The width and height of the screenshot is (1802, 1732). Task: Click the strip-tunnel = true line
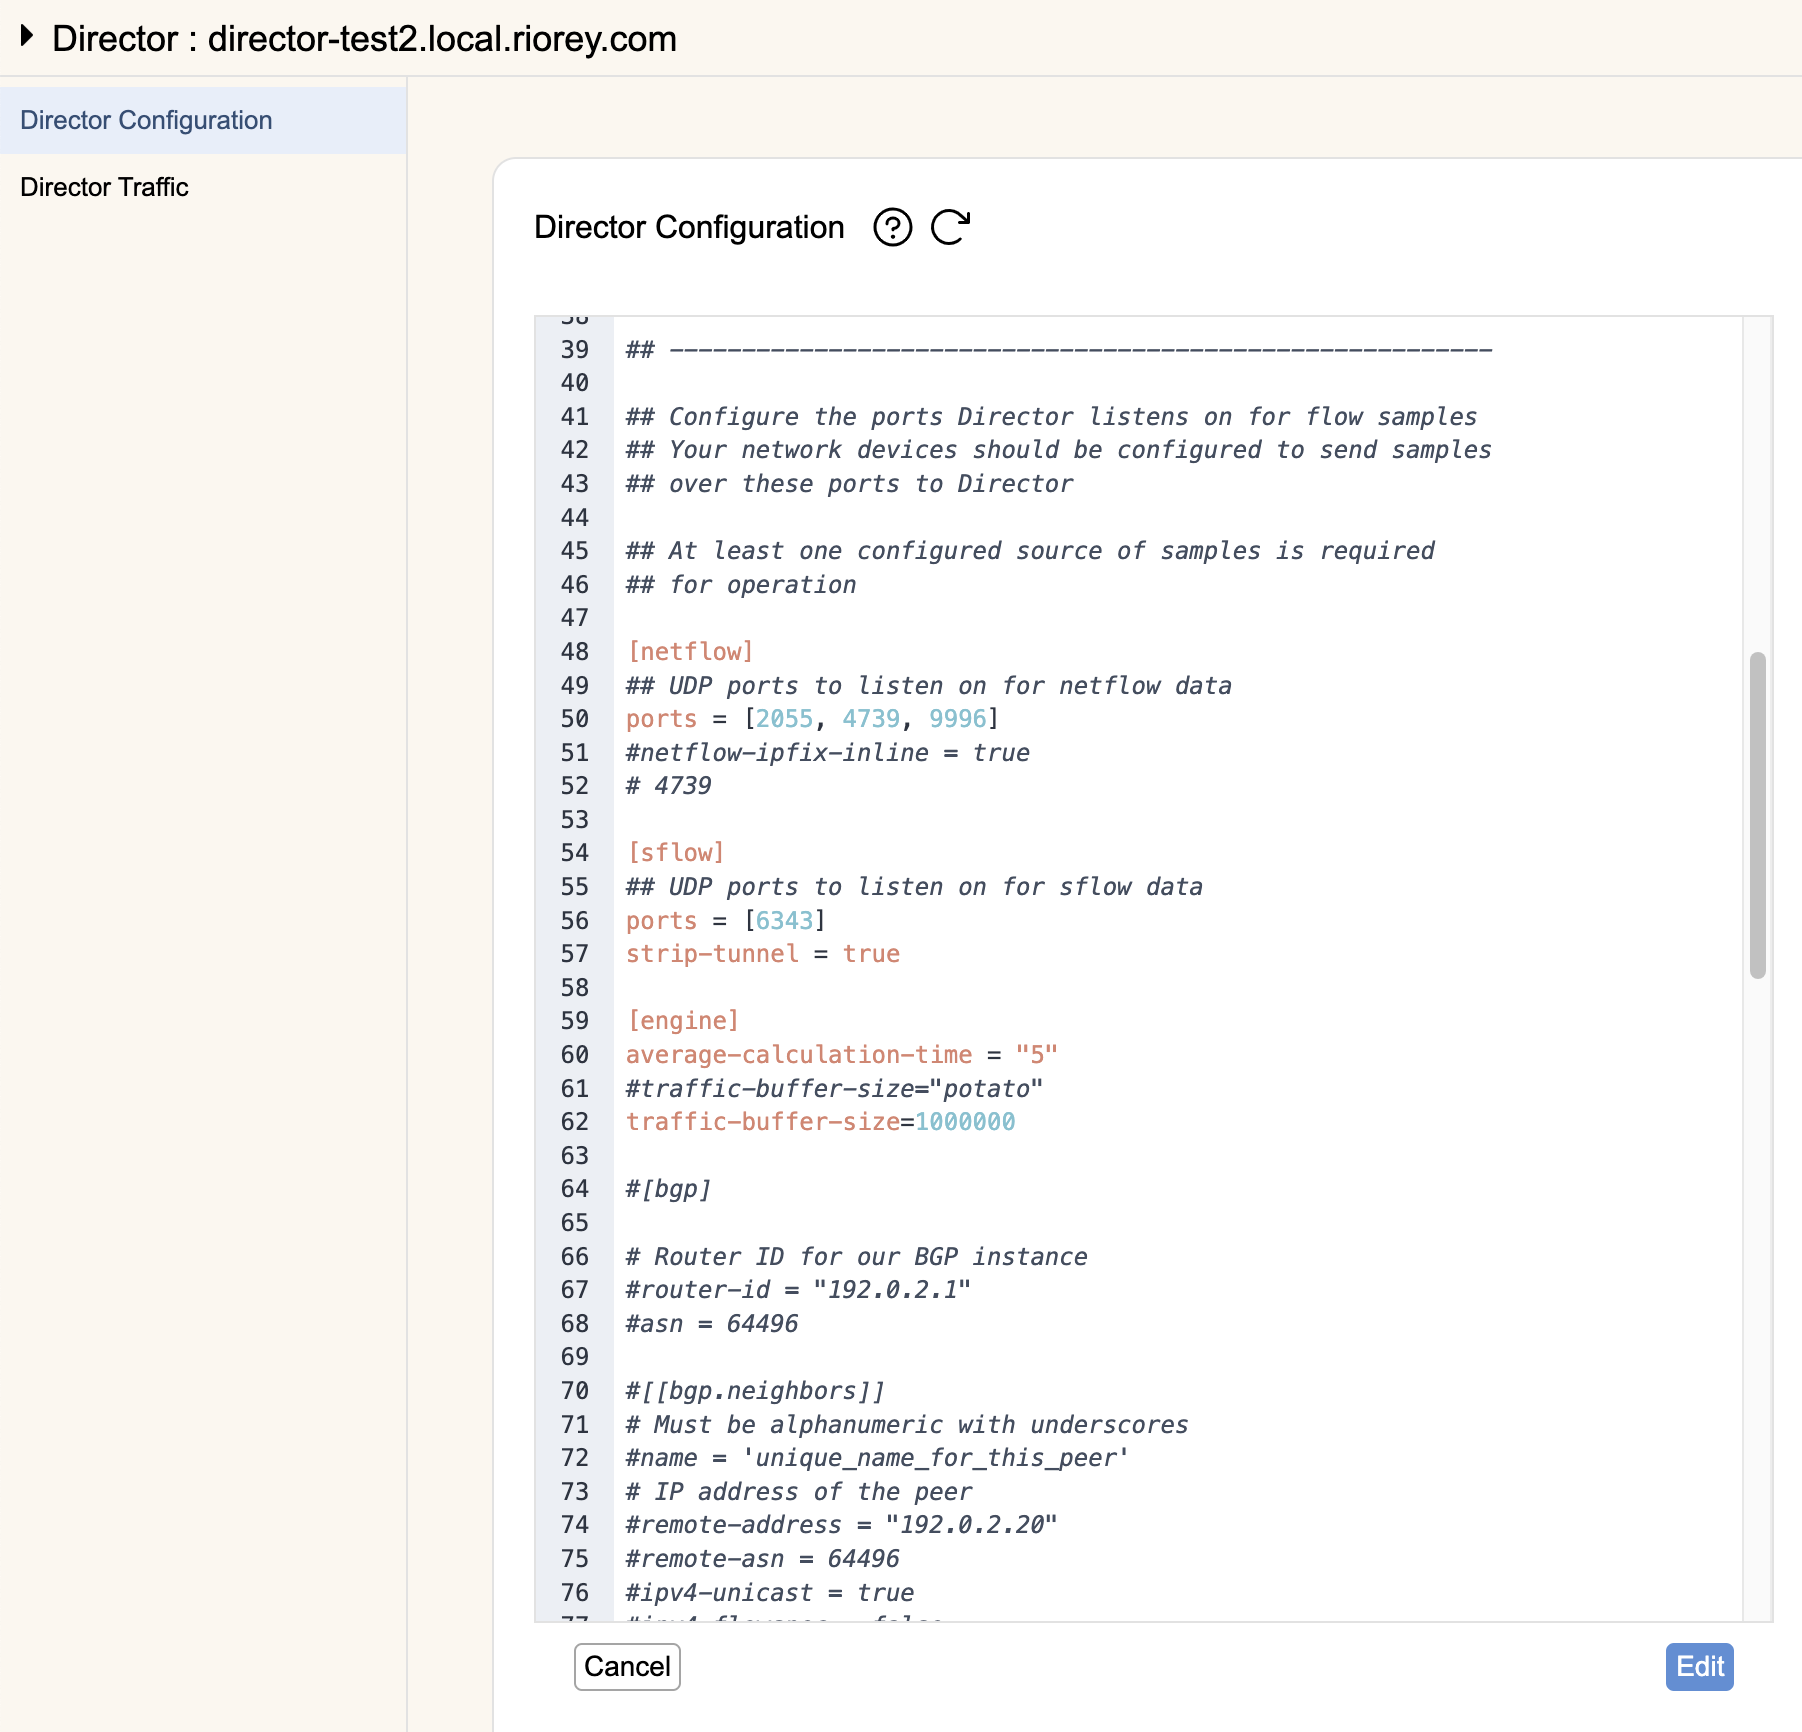(x=763, y=954)
